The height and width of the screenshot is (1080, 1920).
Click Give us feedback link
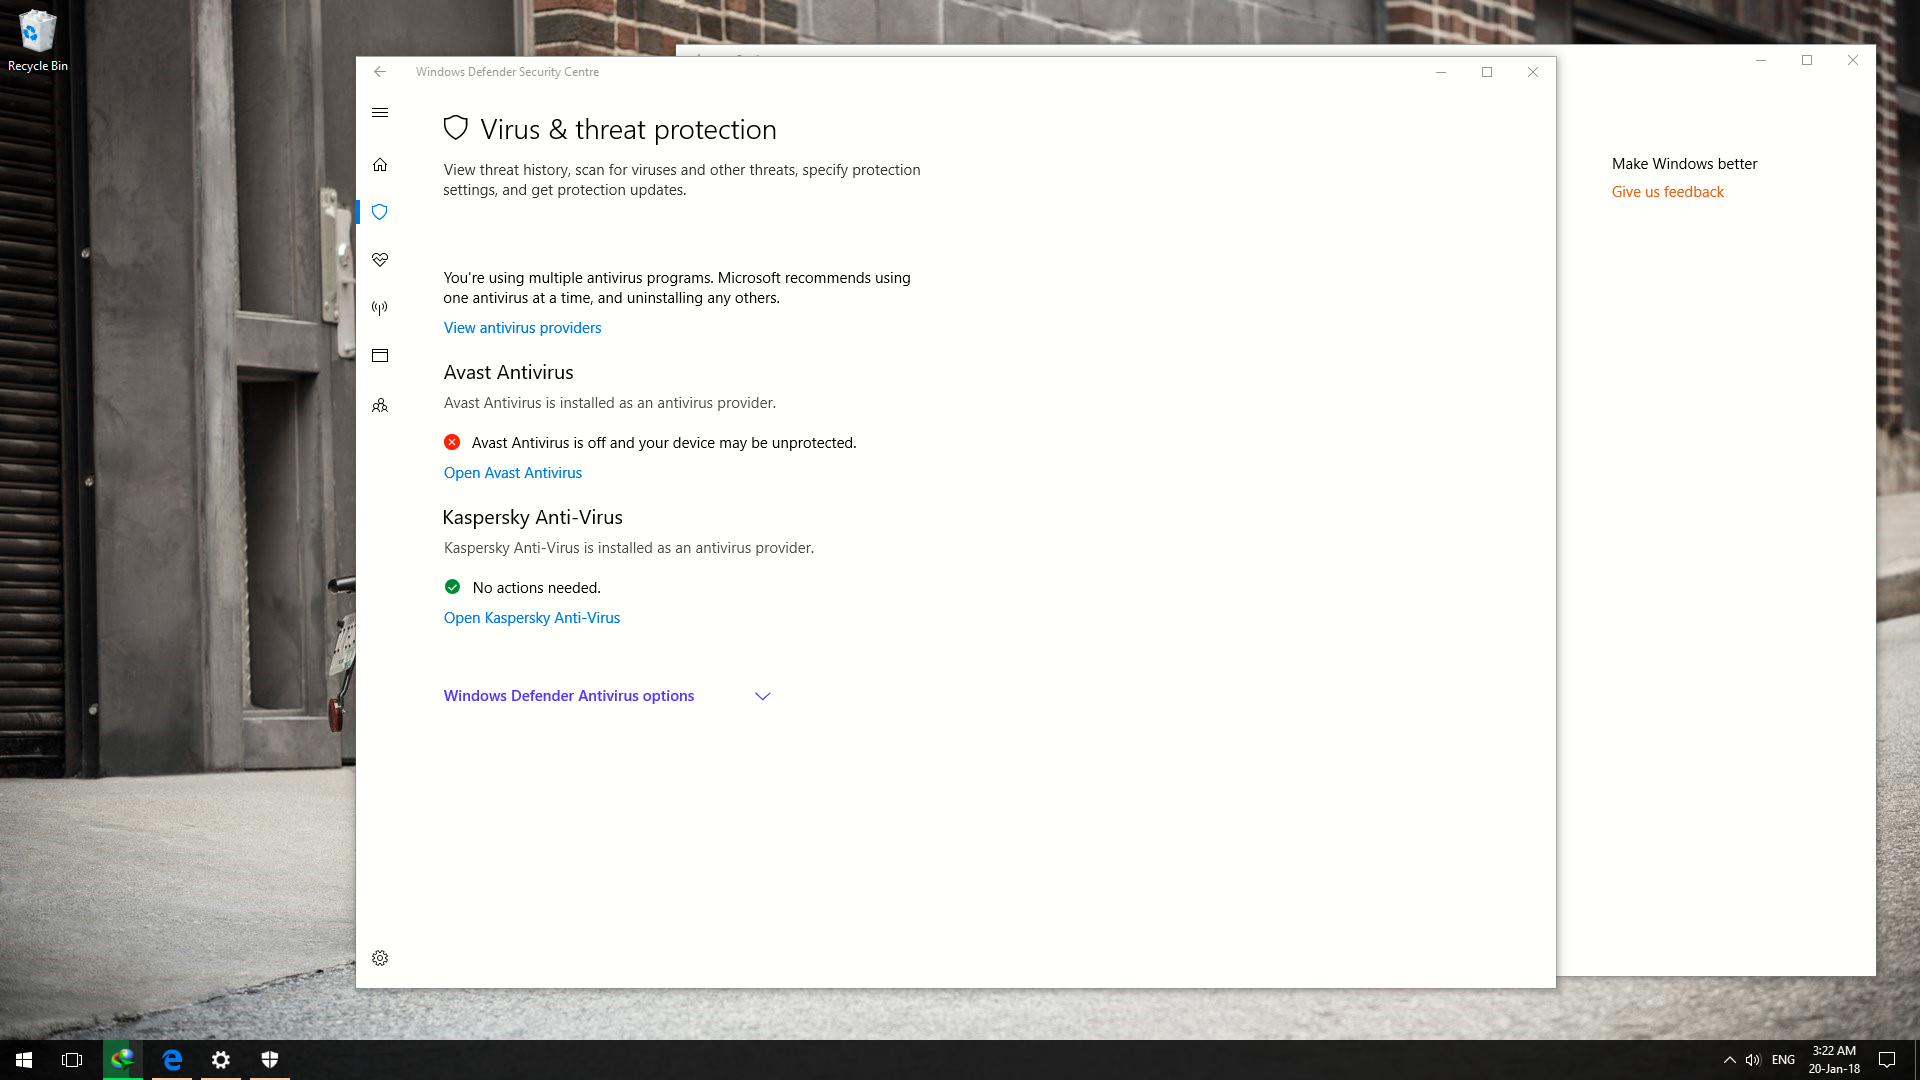pos(1667,192)
